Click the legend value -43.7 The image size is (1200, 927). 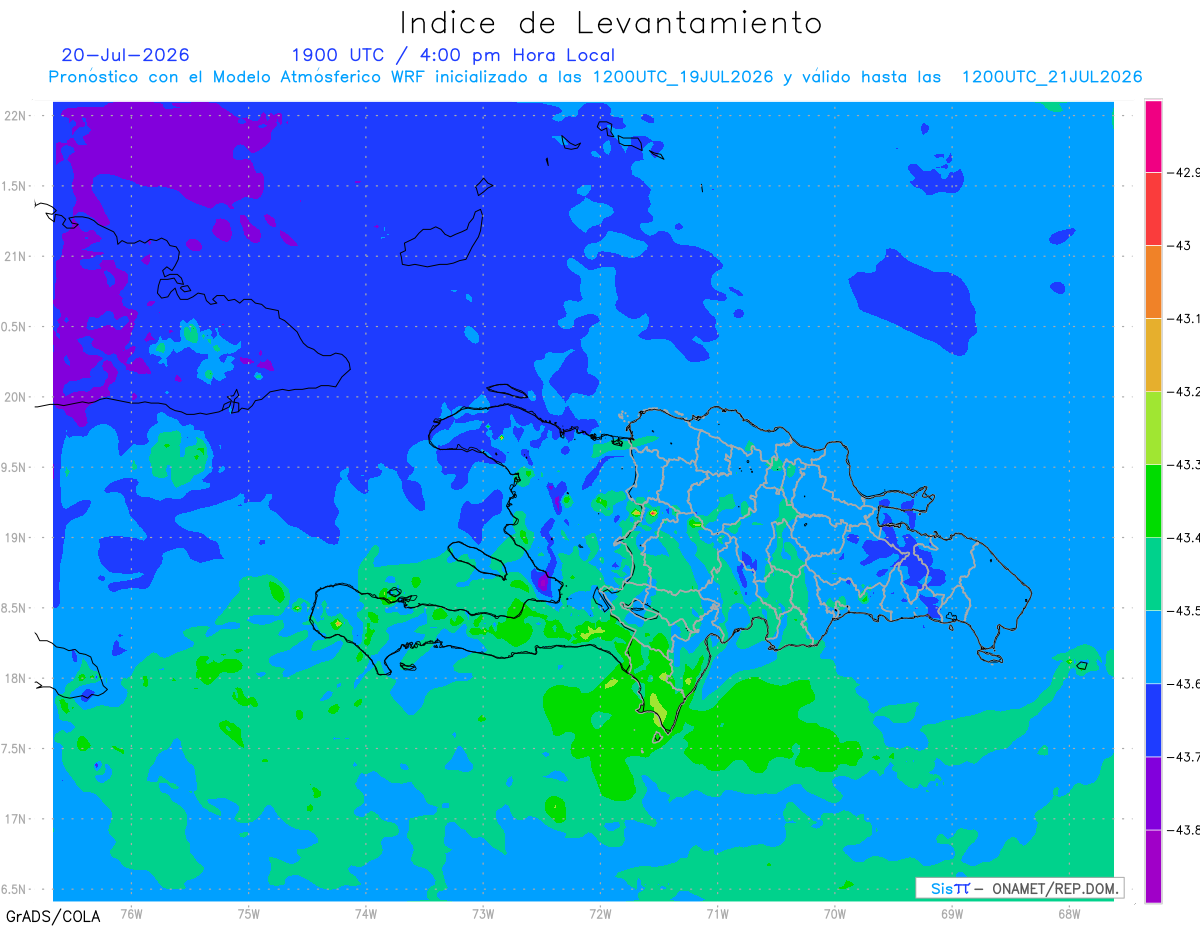click(1183, 756)
